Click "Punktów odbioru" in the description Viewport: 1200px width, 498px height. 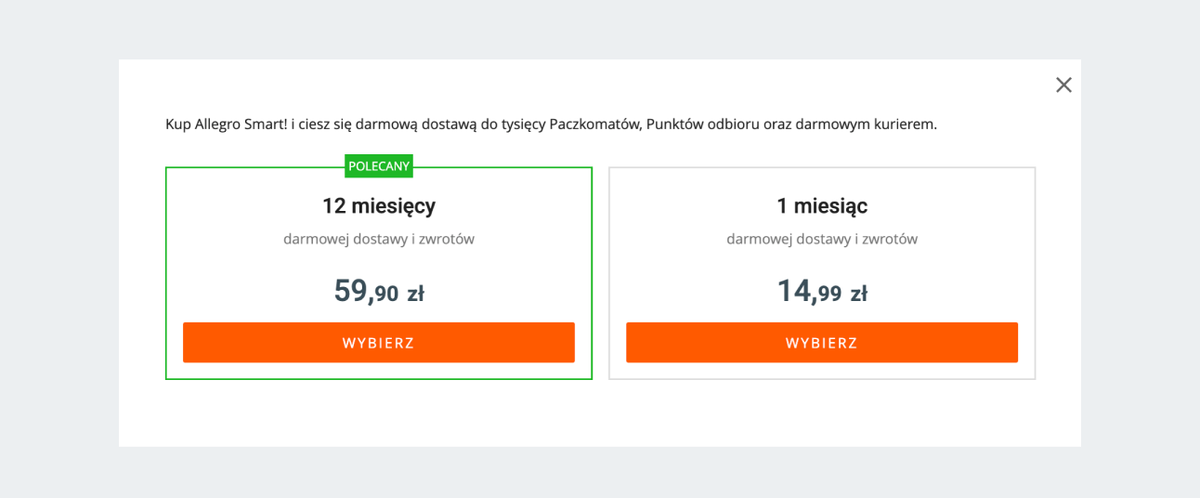coord(697,125)
